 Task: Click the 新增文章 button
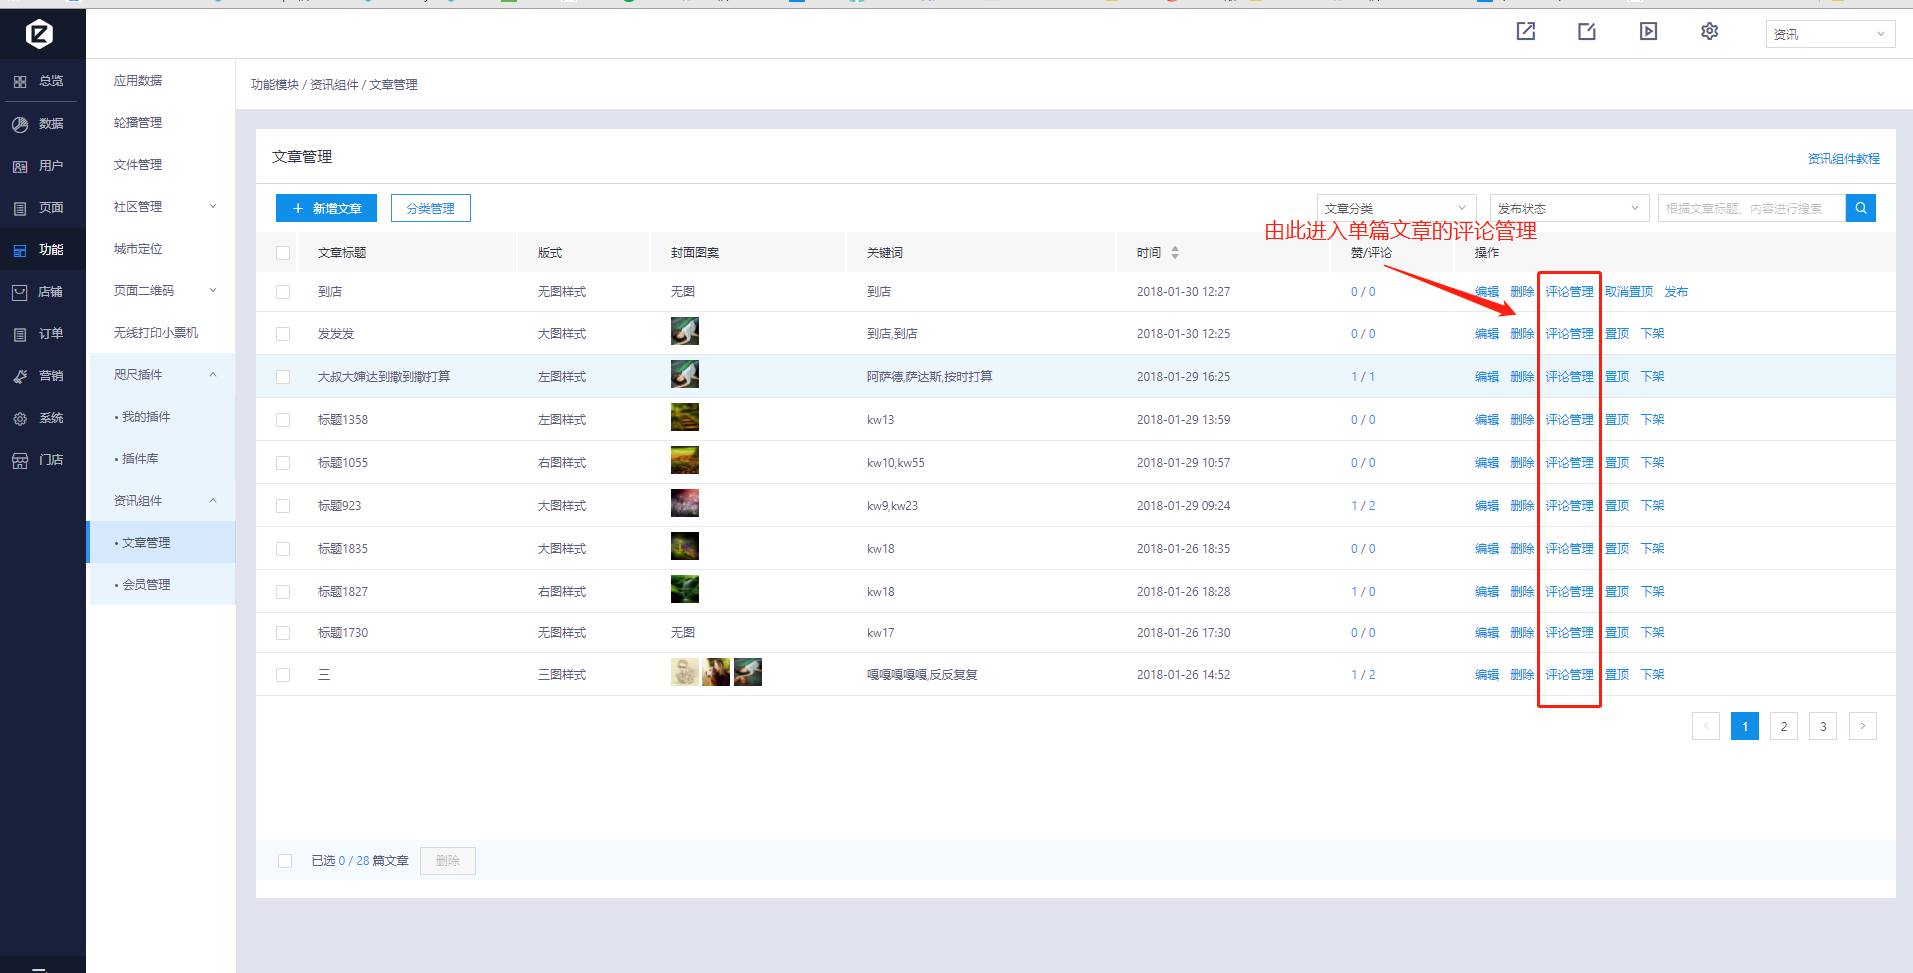tap(326, 208)
